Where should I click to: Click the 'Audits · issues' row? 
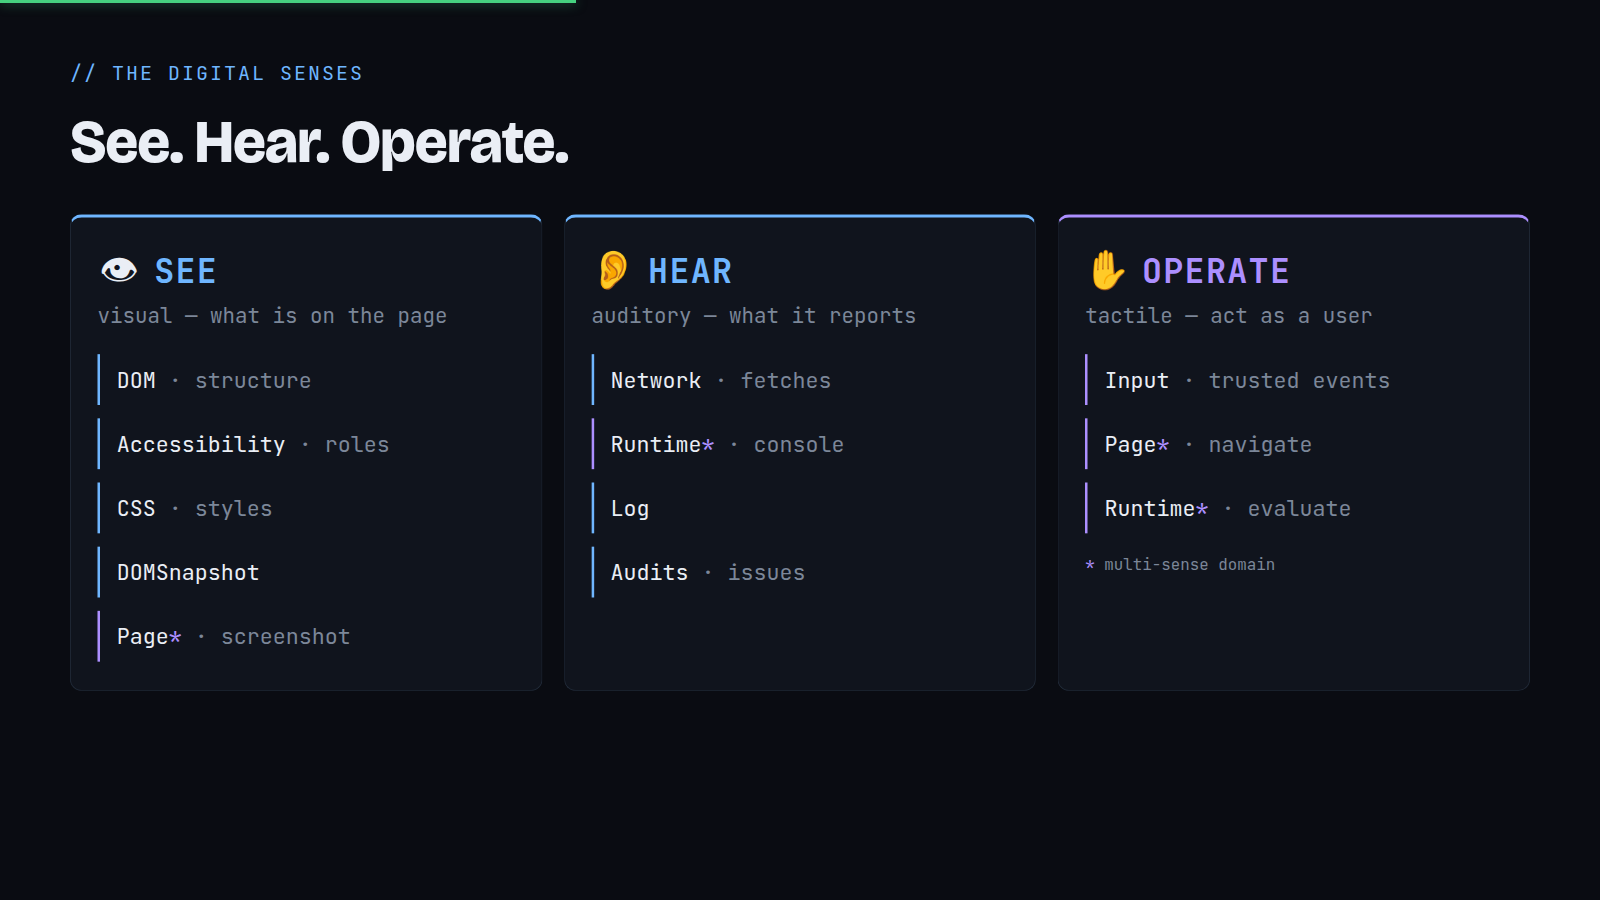(x=800, y=572)
